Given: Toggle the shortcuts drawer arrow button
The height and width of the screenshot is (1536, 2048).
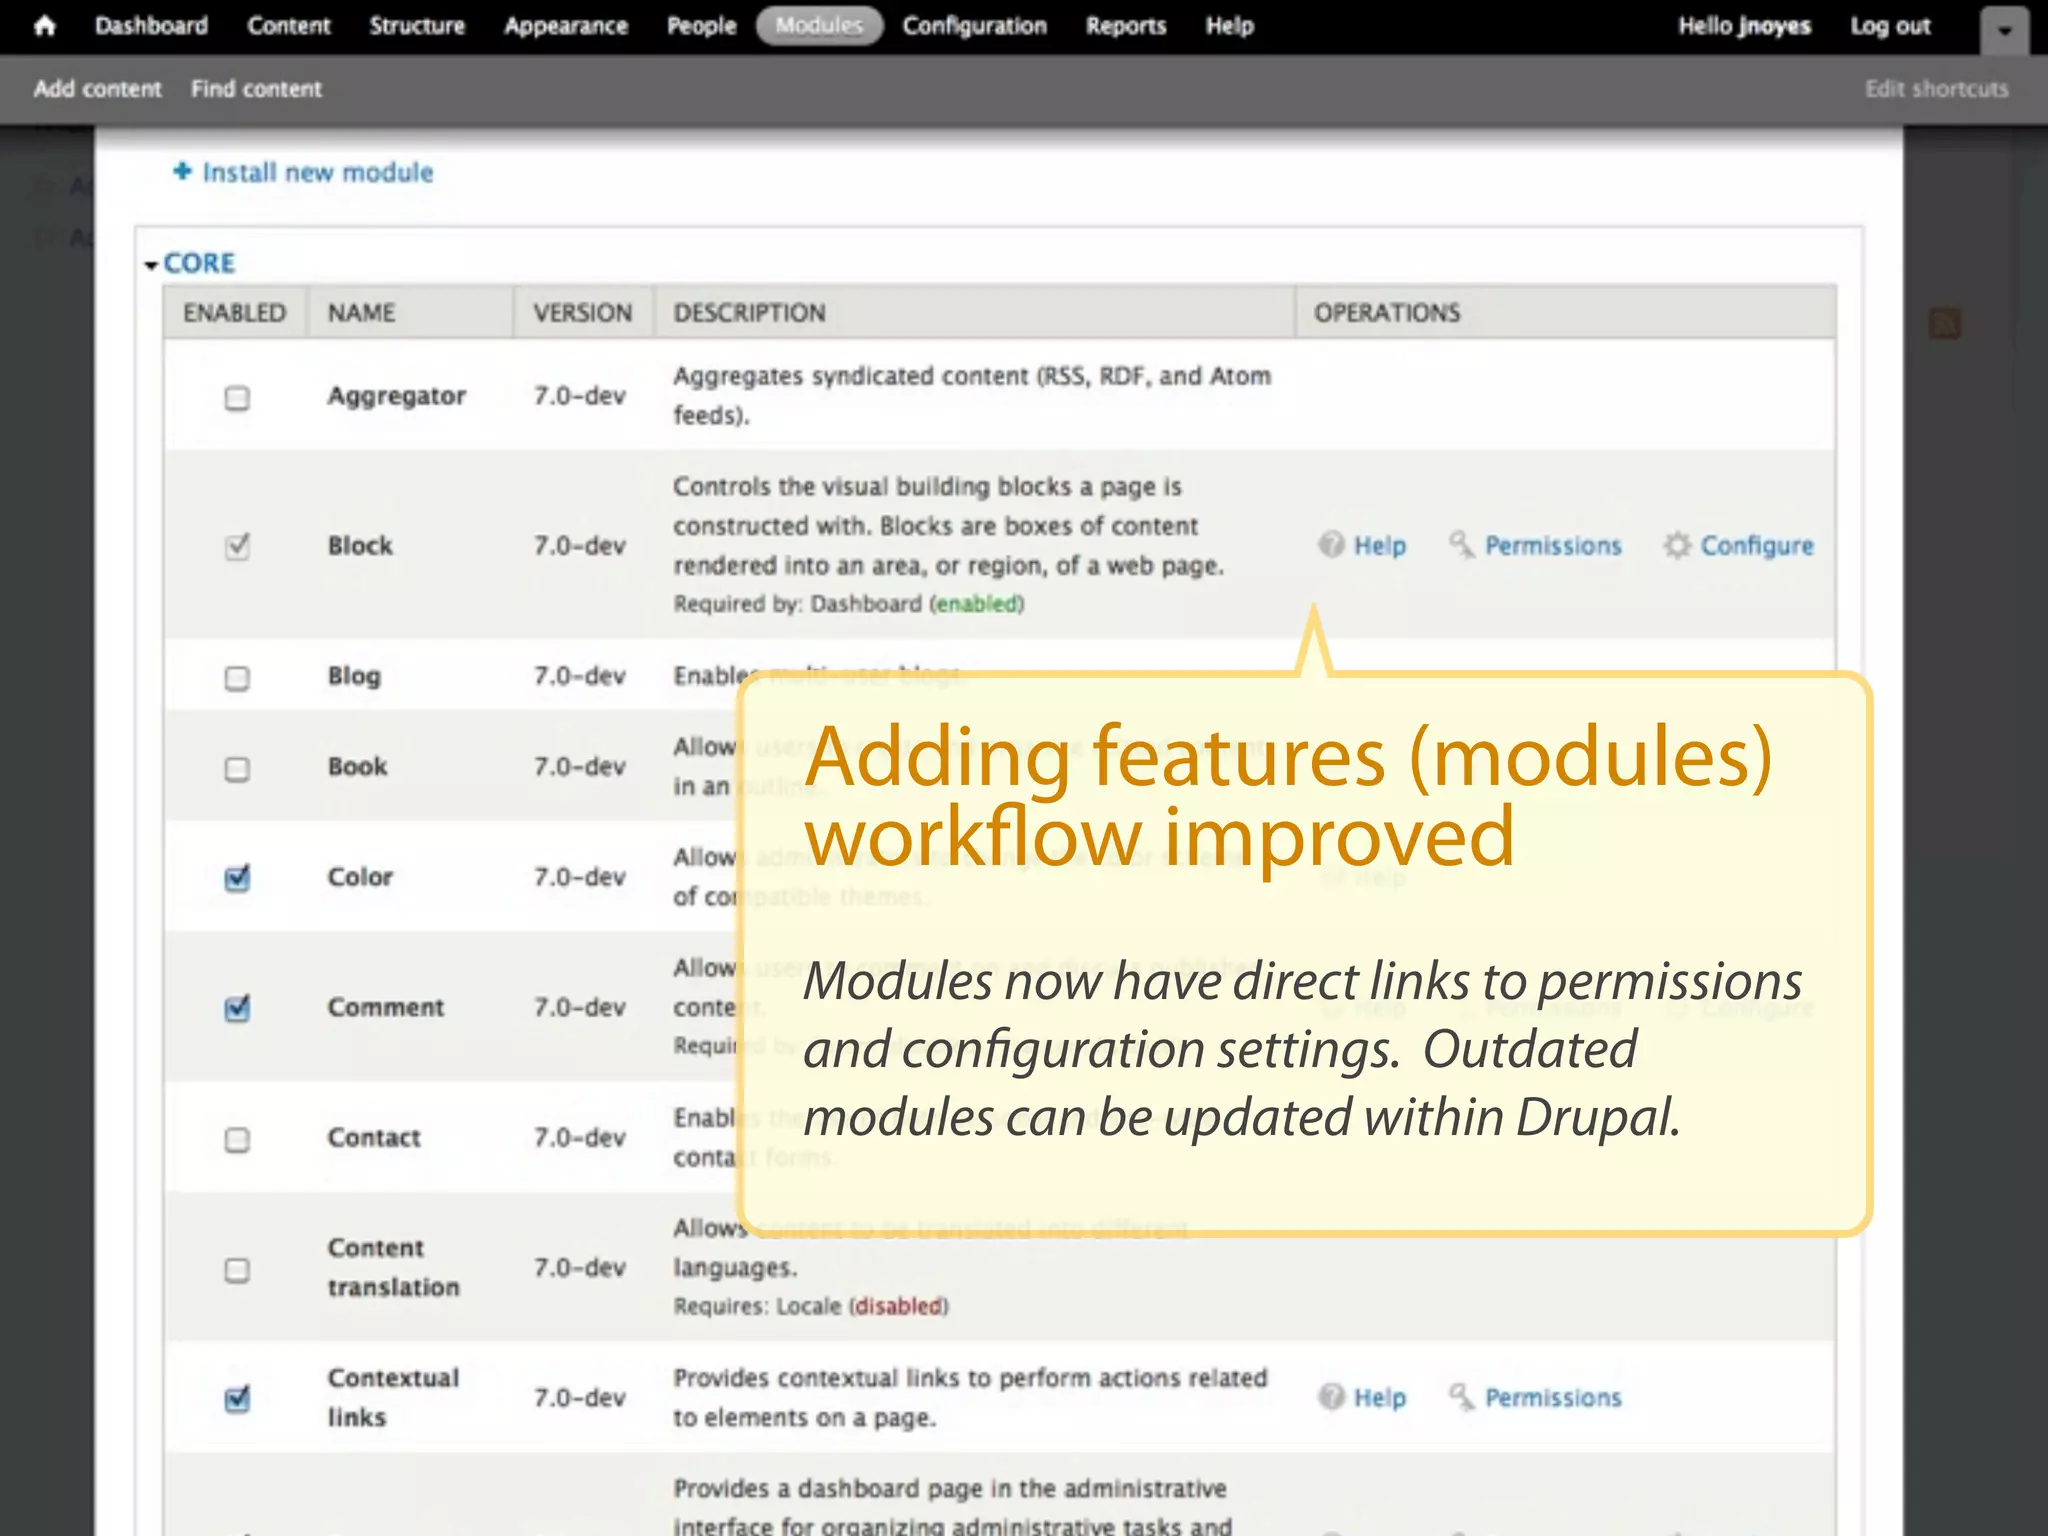Looking at the screenshot, I should click(2004, 31).
